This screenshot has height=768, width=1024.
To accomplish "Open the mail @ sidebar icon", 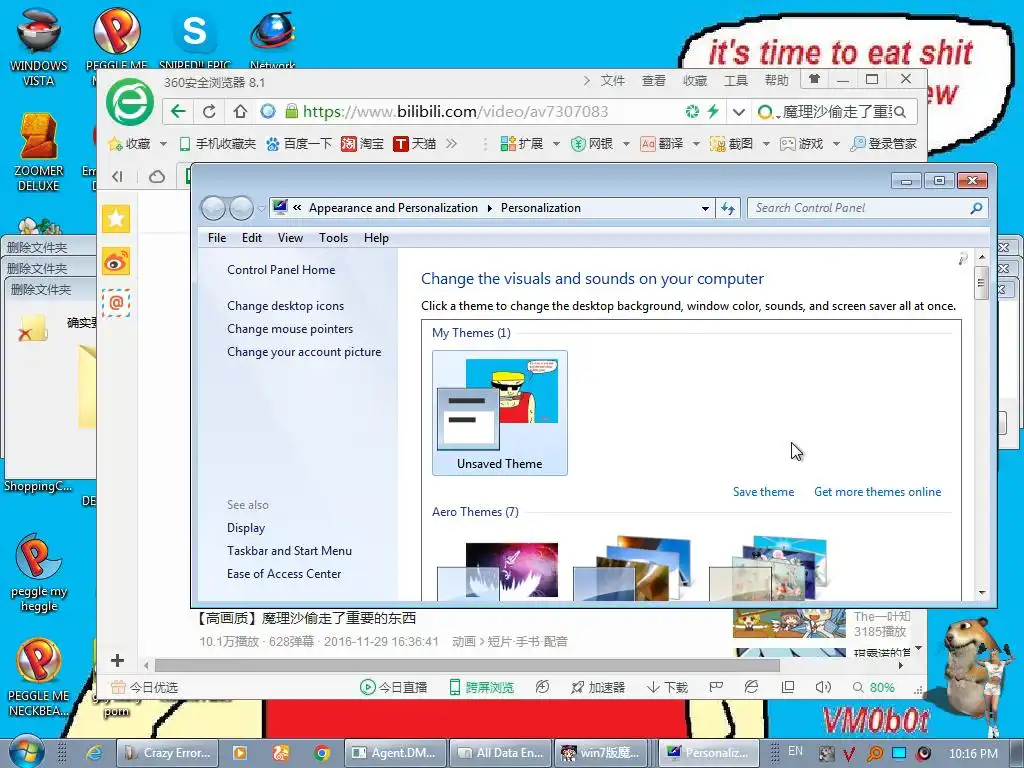I will [x=116, y=303].
